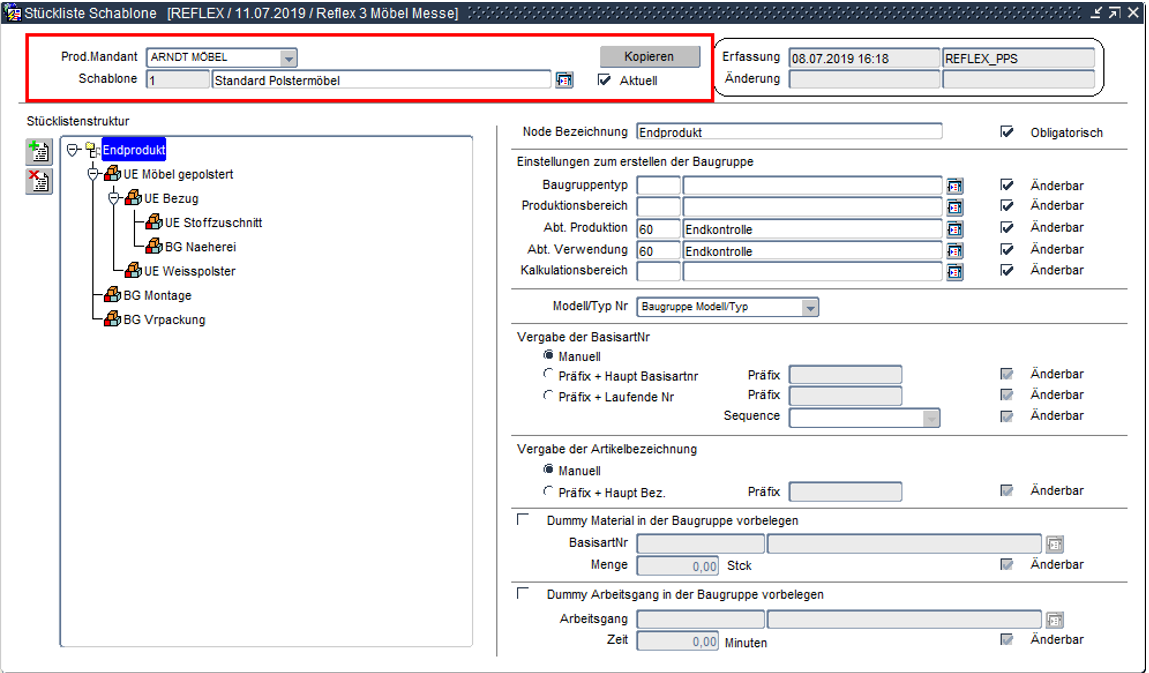This screenshot has height=673, width=1149.
Task: Collapse the UE Bezug tree node
Action: (113, 198)
